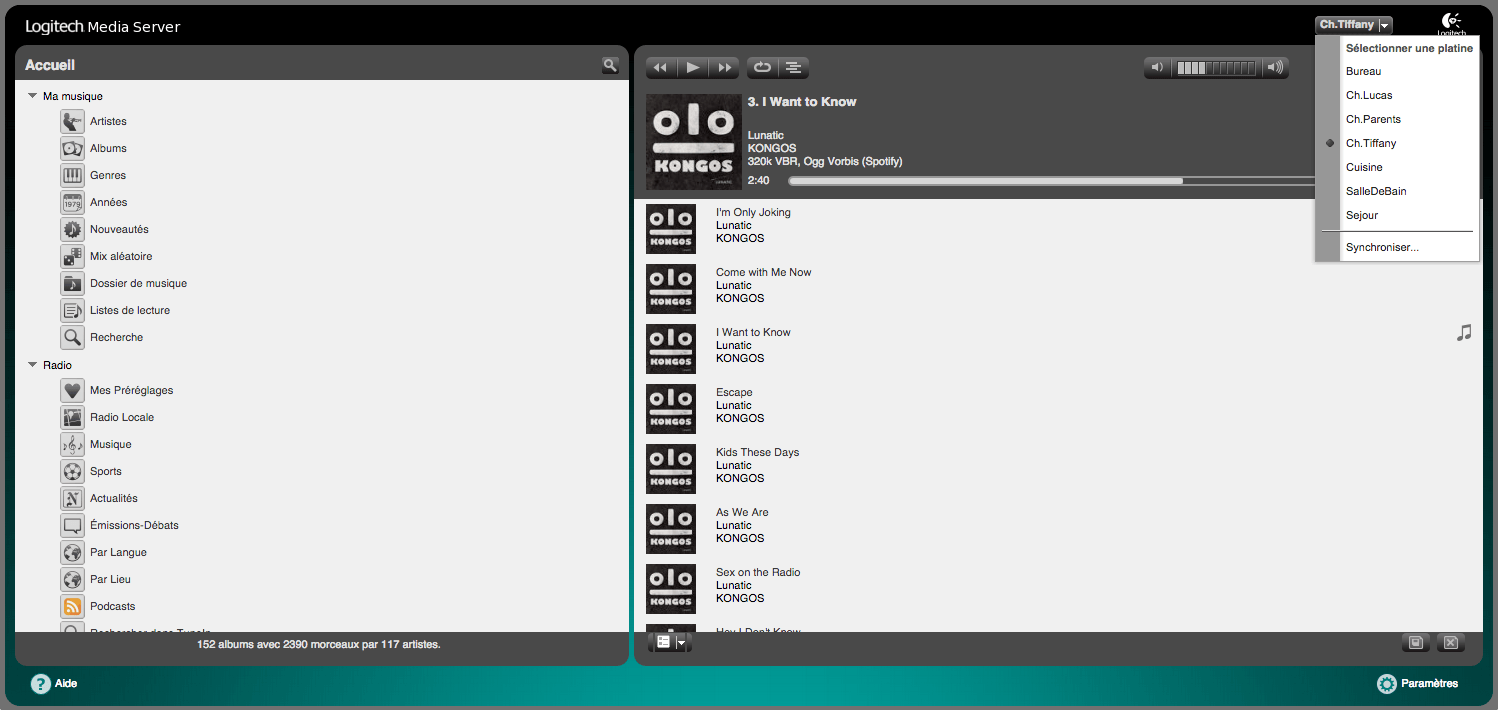The height and width of the screenshot is (710, 1498).
Task: Click the Accueil panel title
Action: click(50, 65)
